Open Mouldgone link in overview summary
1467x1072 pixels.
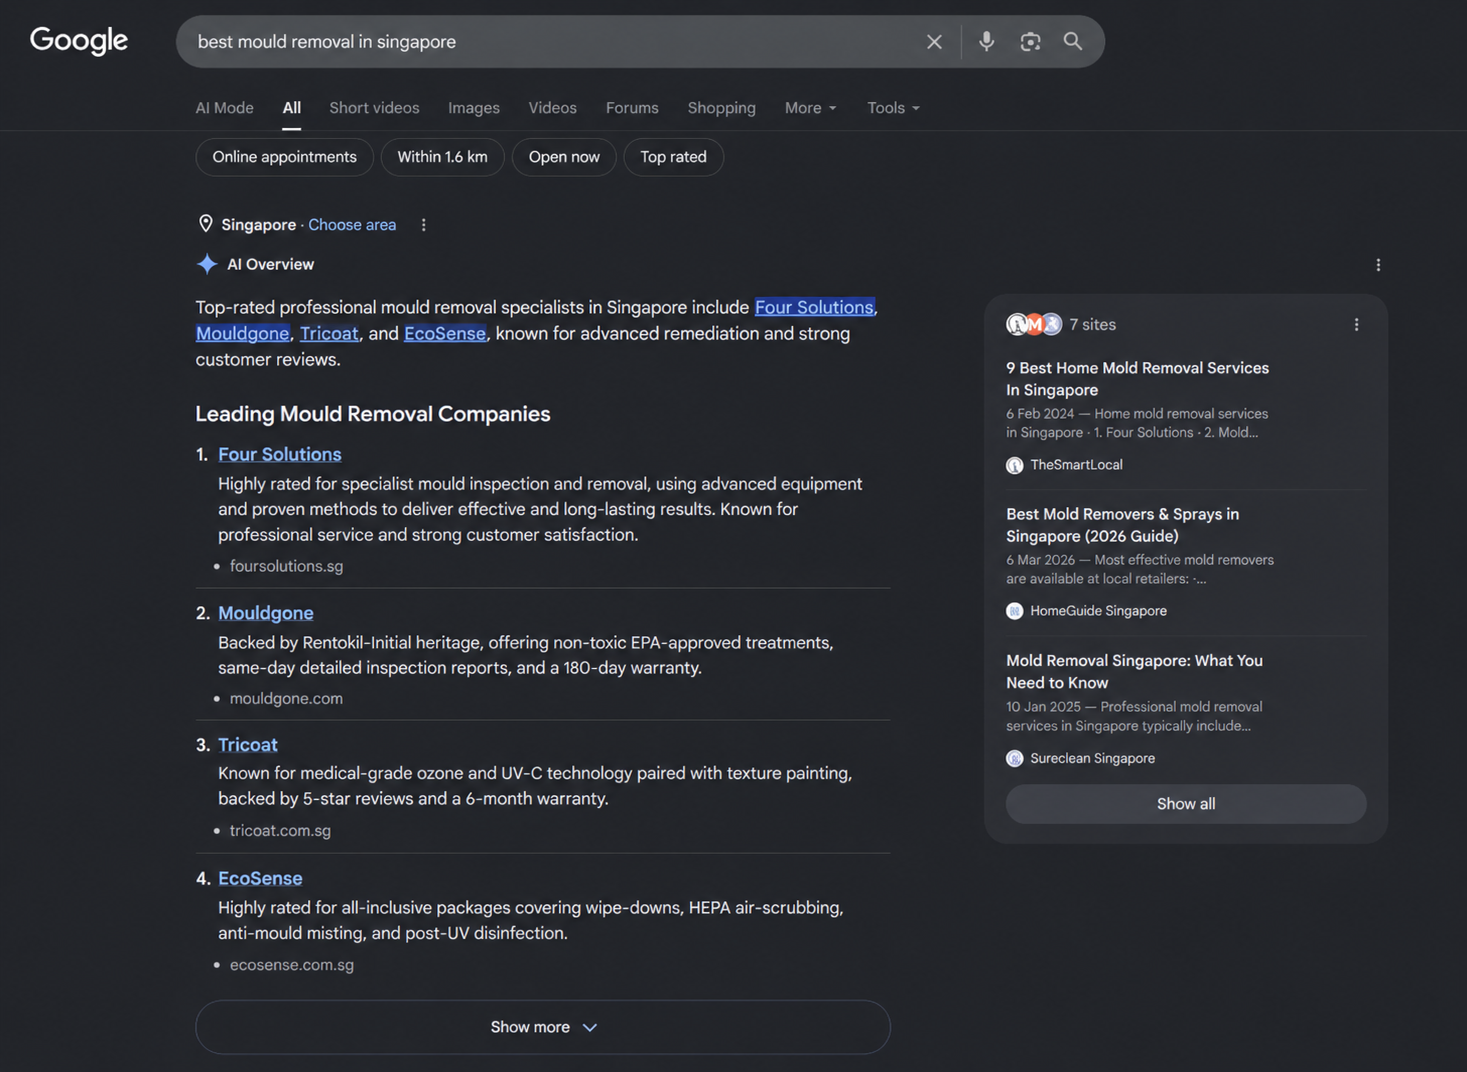243,333
